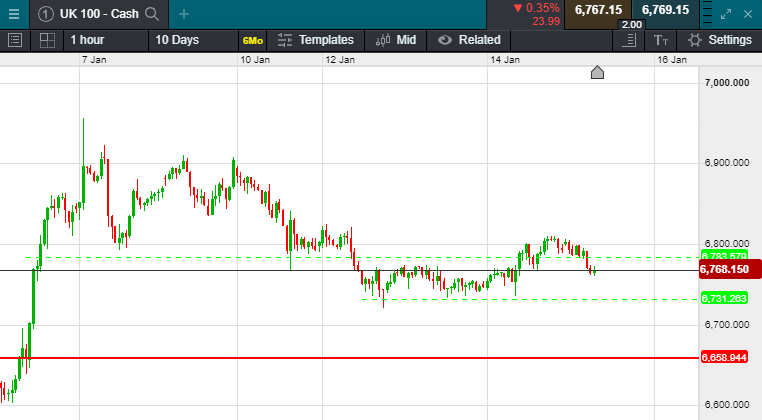Screen dimensions: 762x420
Task: Click the 12 Jan date label
Action: 340,60
